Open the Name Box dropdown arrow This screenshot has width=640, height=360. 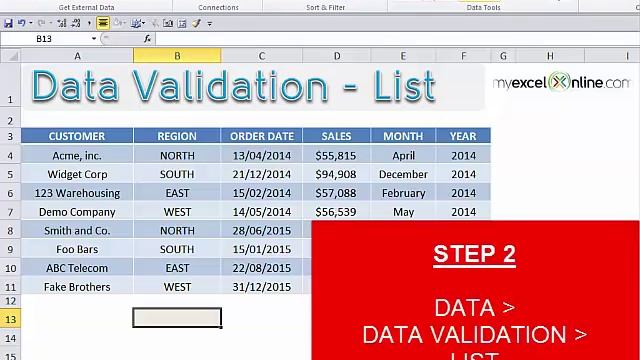point(94,38)
